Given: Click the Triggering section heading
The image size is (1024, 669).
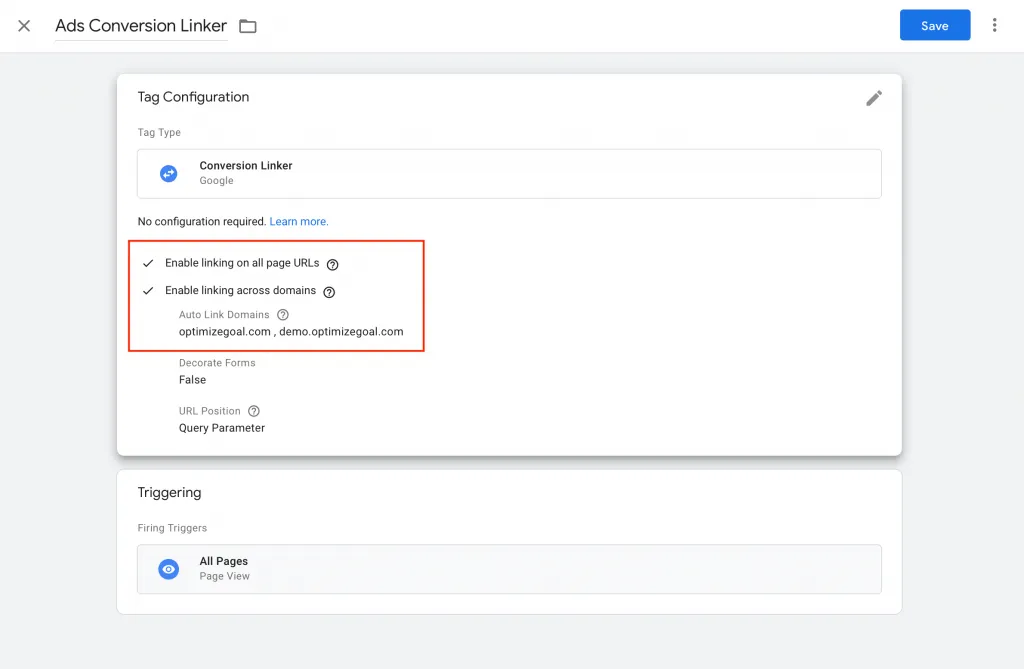Looking at the screenshot, I should click(x=169, y=493).
